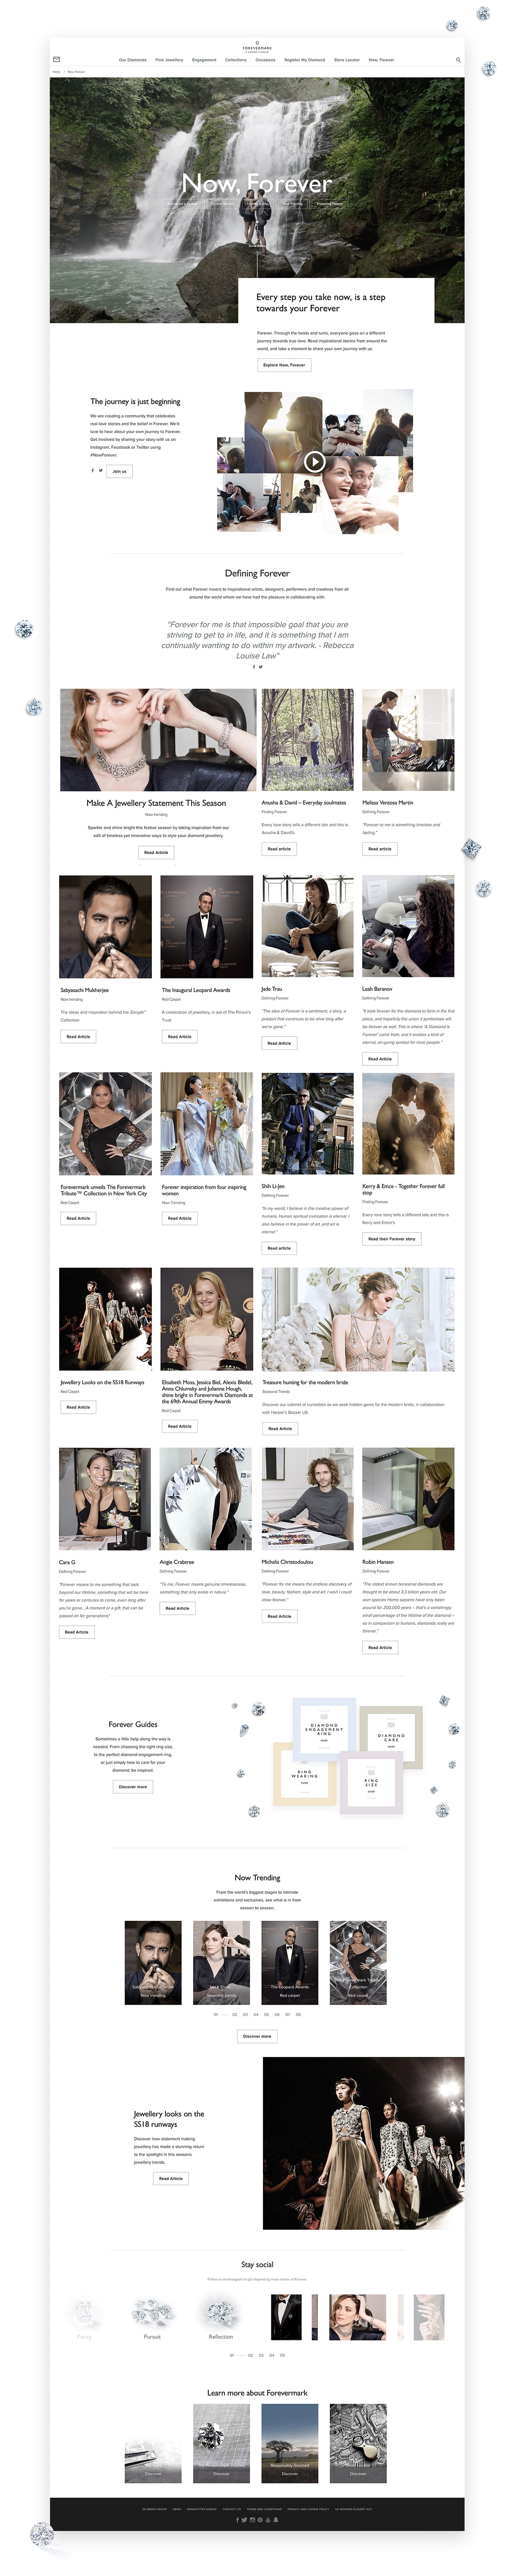Open the Pursuit diamond social tile

point(152,2318)
